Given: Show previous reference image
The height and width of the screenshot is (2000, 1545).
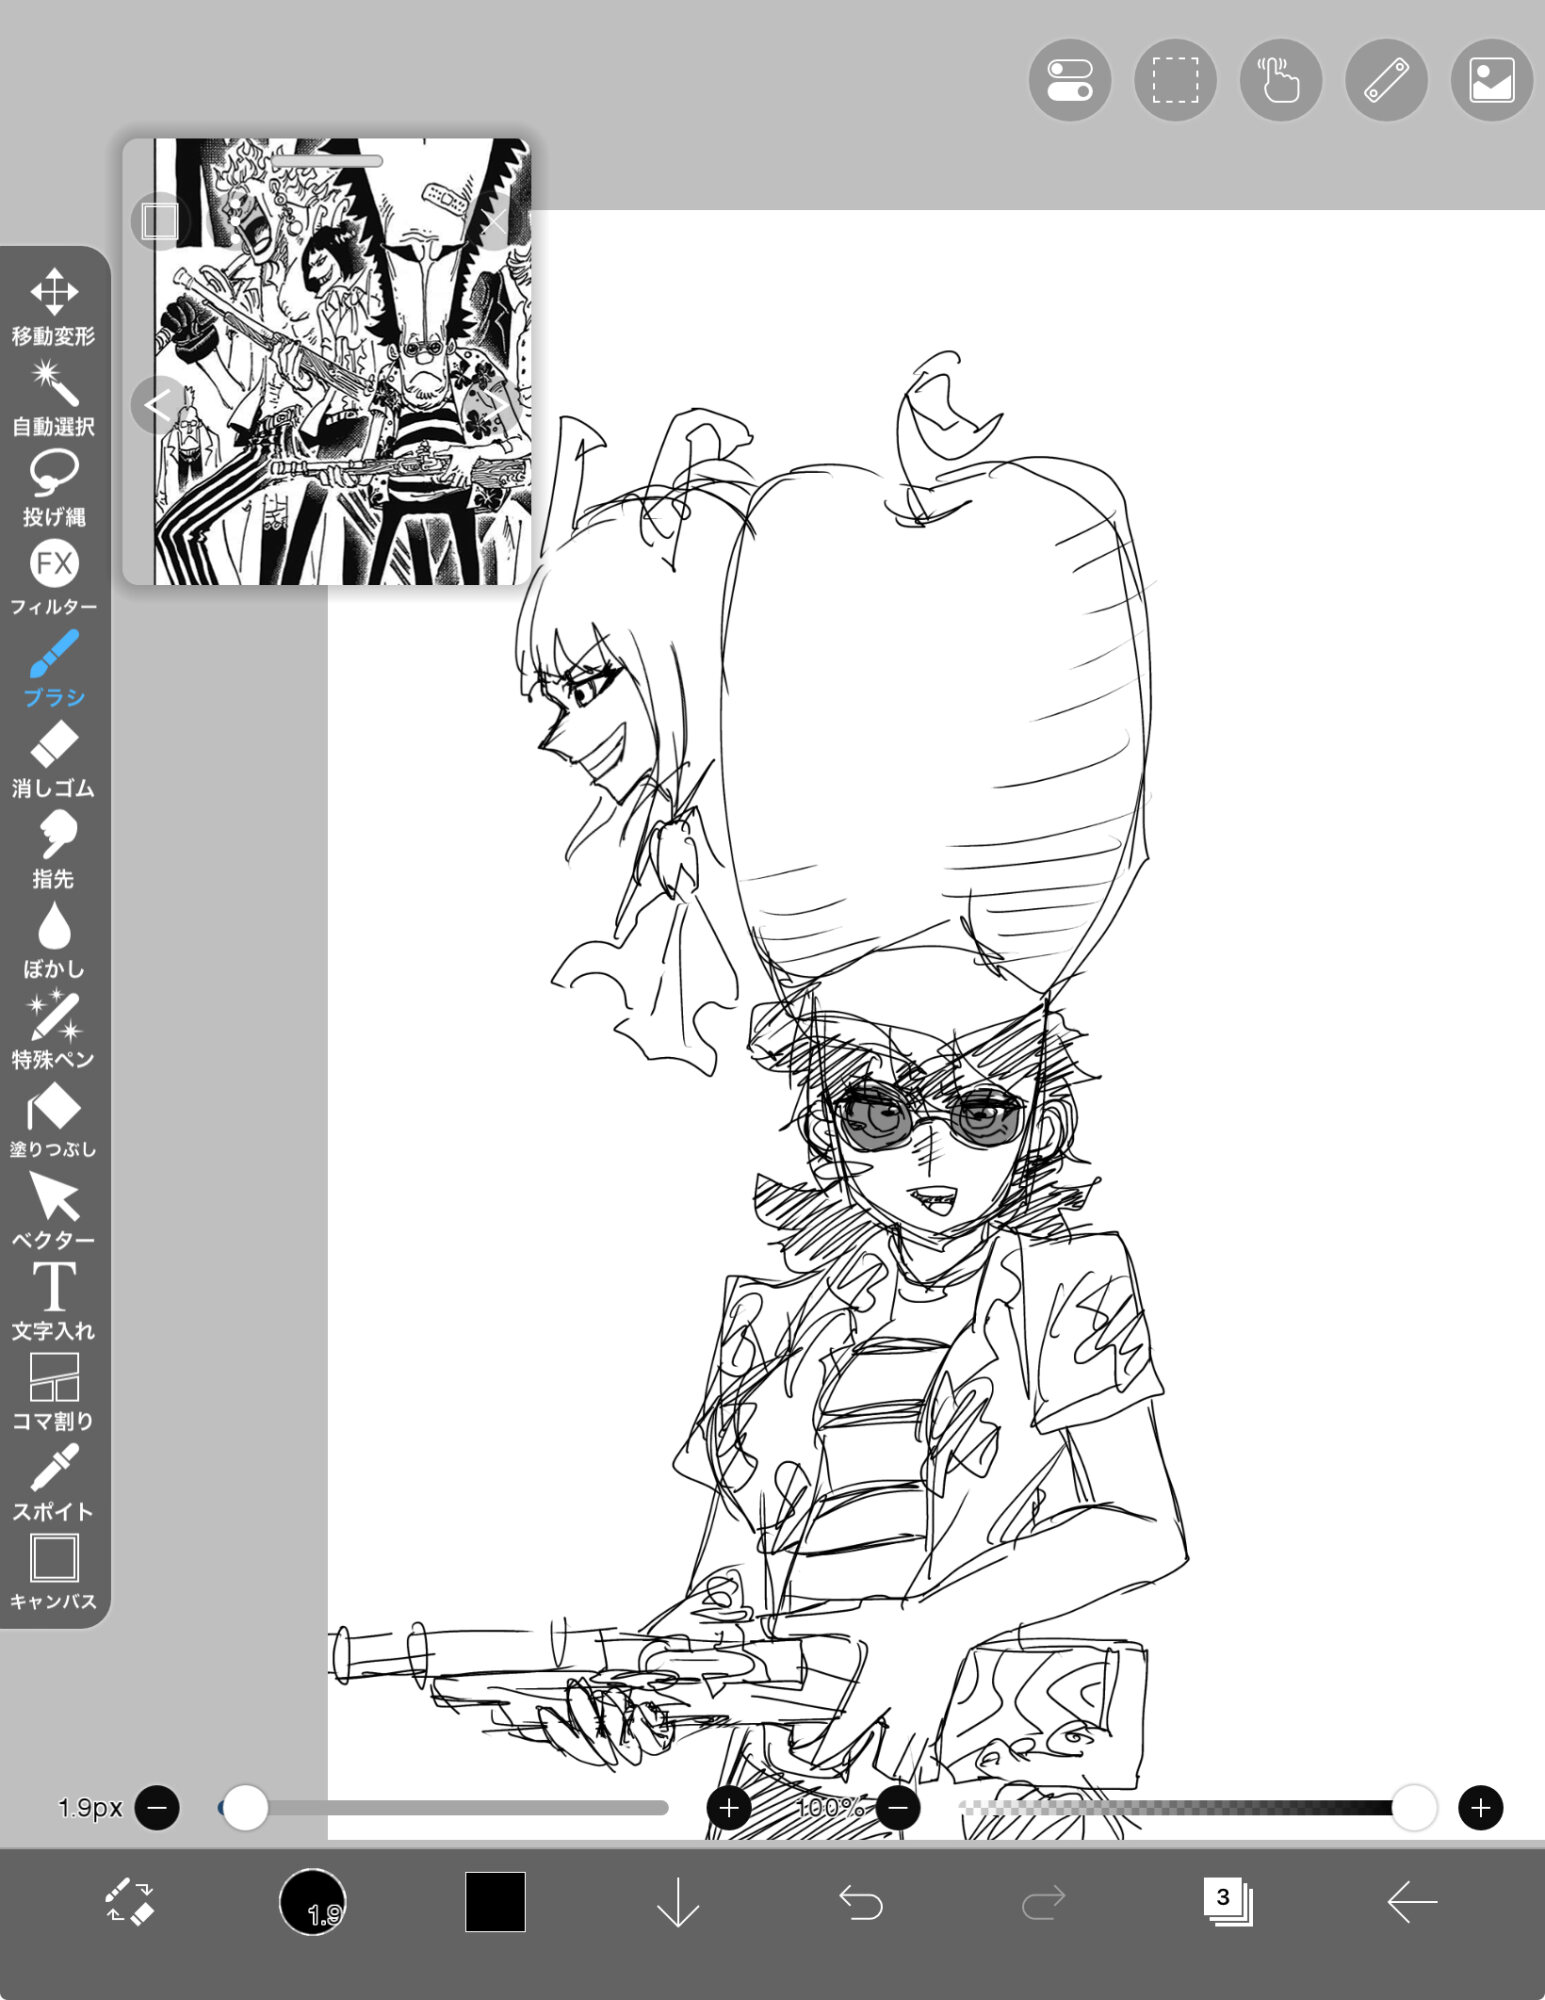Looking at the screenshot, I should click(x=158, y=405).
